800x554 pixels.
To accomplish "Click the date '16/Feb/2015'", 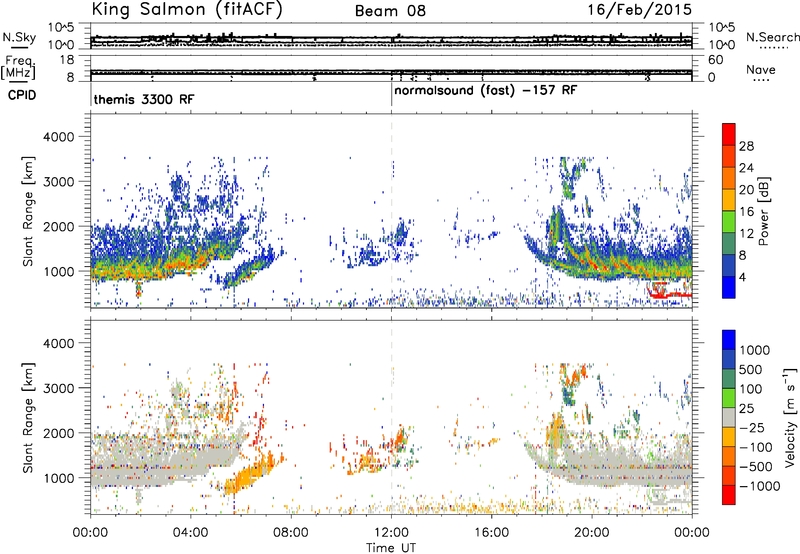I will [639, 9].
